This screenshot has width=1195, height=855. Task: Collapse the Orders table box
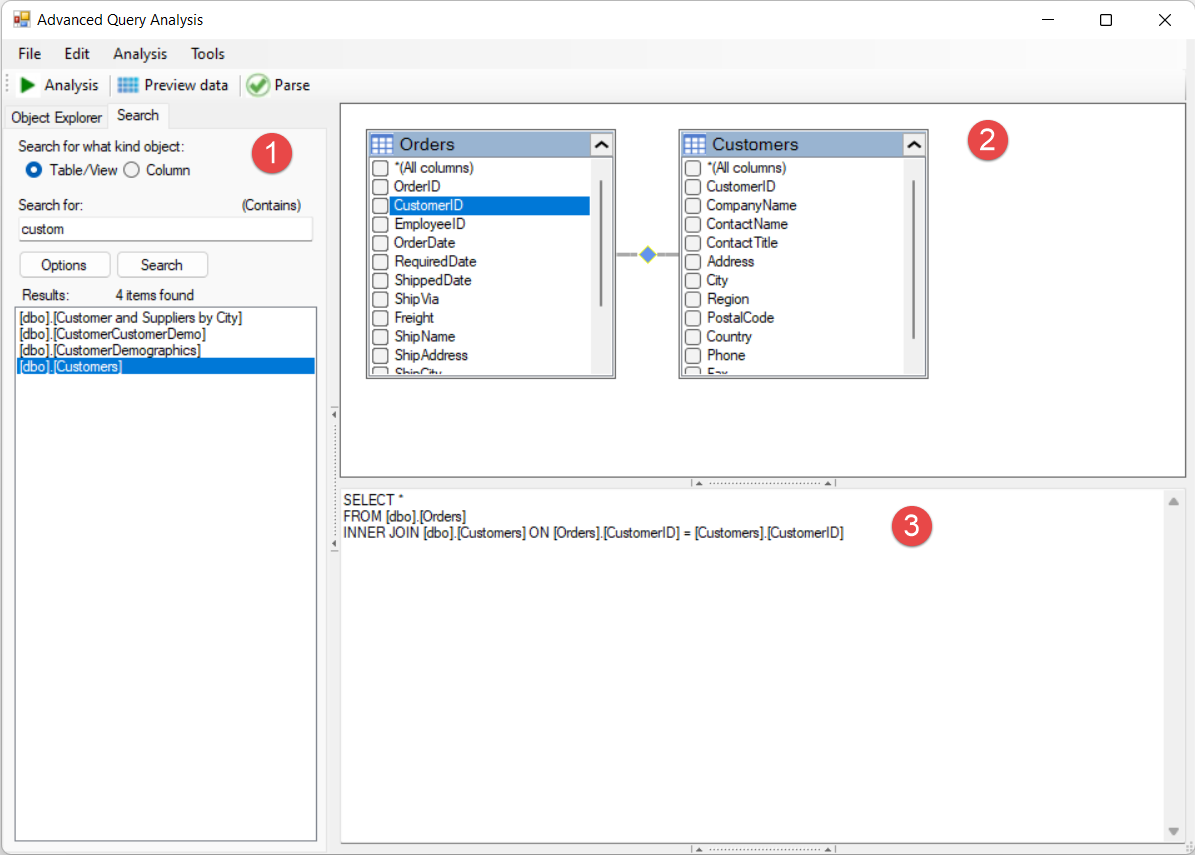coord(601,144)
